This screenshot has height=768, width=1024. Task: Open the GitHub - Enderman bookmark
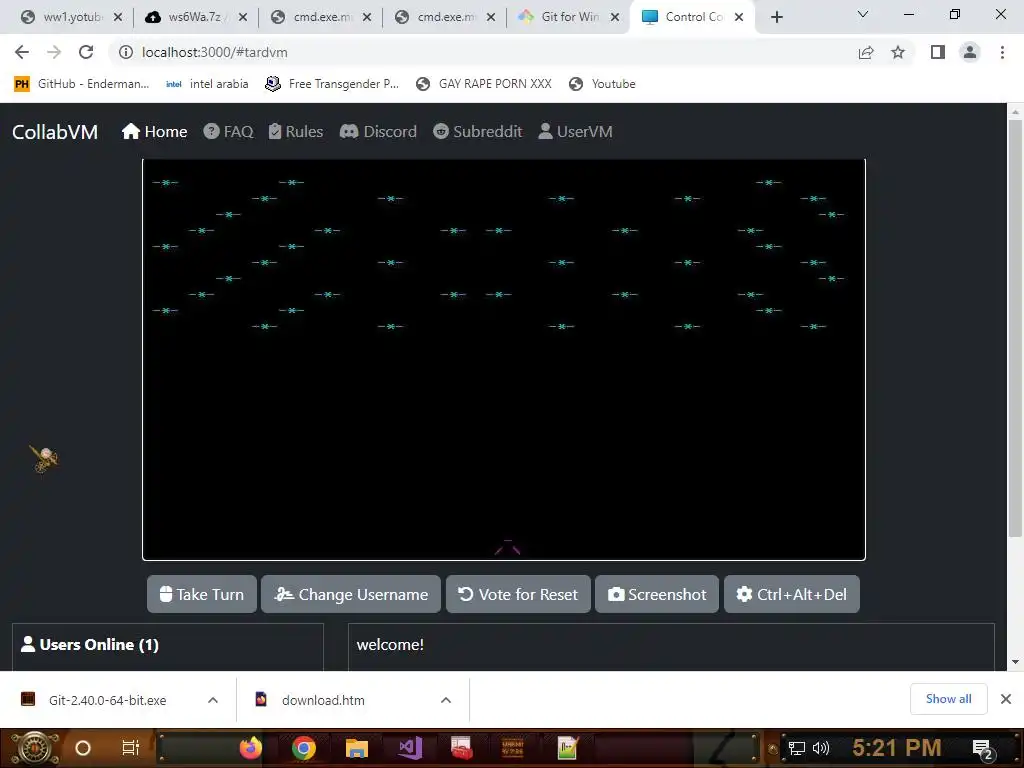[82, 84]
